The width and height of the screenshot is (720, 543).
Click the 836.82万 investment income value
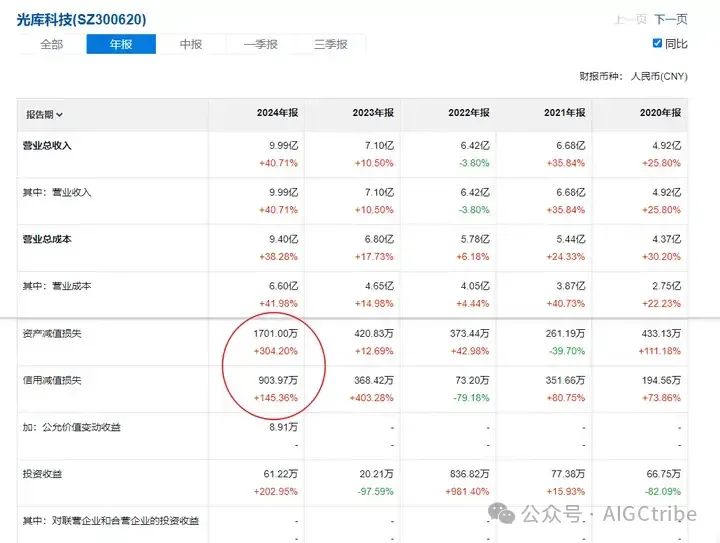coord(470,474)
